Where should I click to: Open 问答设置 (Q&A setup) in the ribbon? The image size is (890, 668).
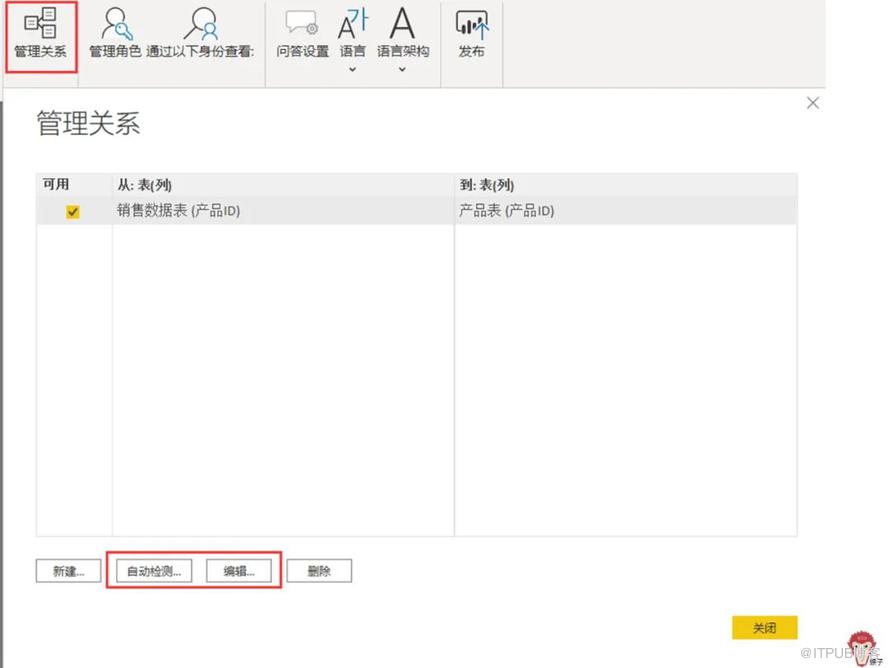tap(302, 24)
